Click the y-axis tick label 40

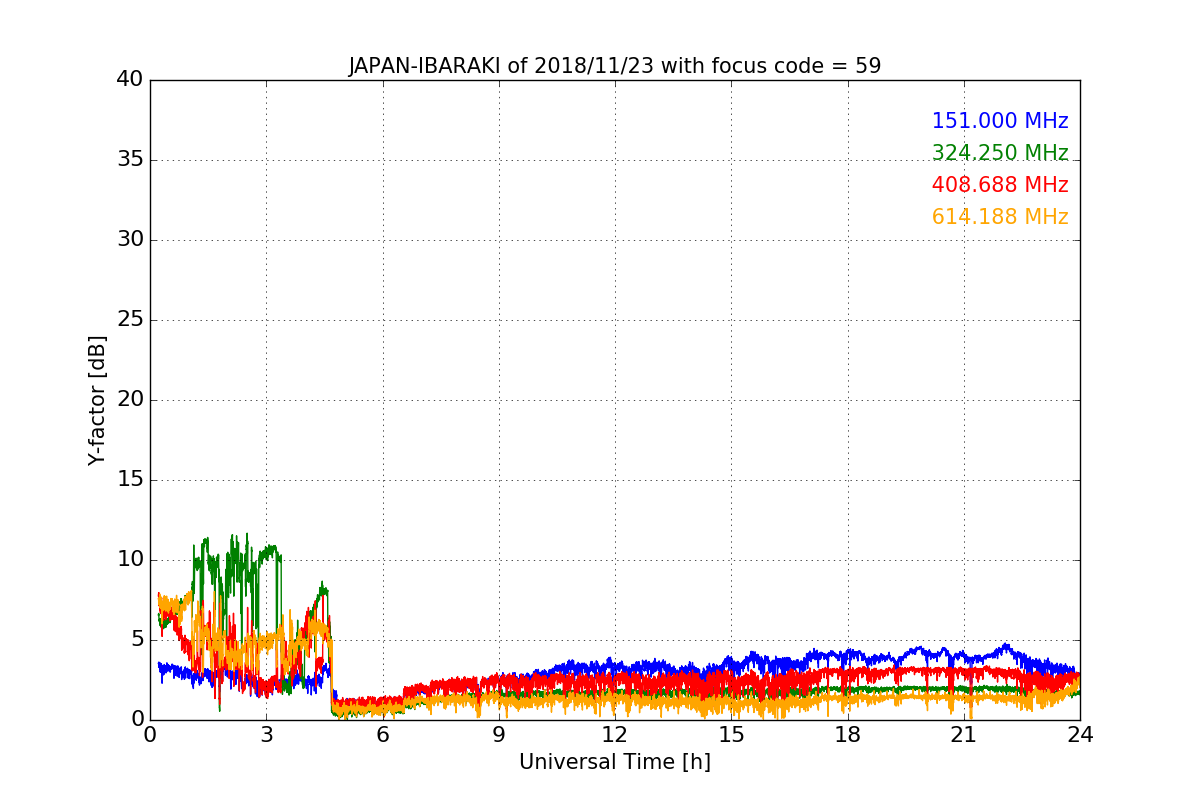(130, 79)
